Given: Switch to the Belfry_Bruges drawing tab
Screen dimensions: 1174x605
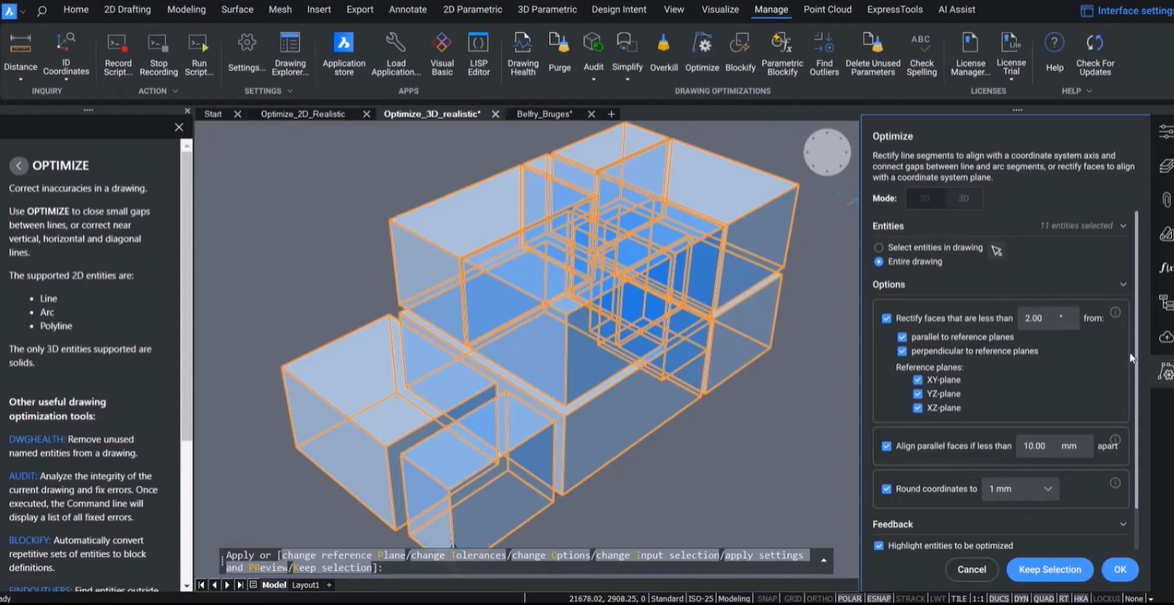Looking at the screenshot, I should click(544, 114).
